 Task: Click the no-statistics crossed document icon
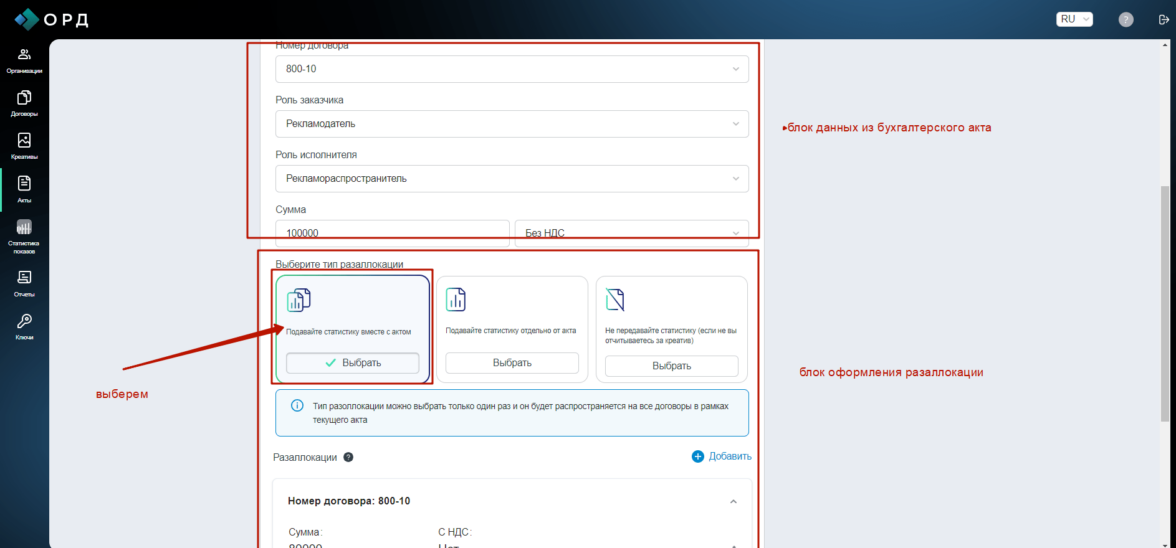point(615,300)
